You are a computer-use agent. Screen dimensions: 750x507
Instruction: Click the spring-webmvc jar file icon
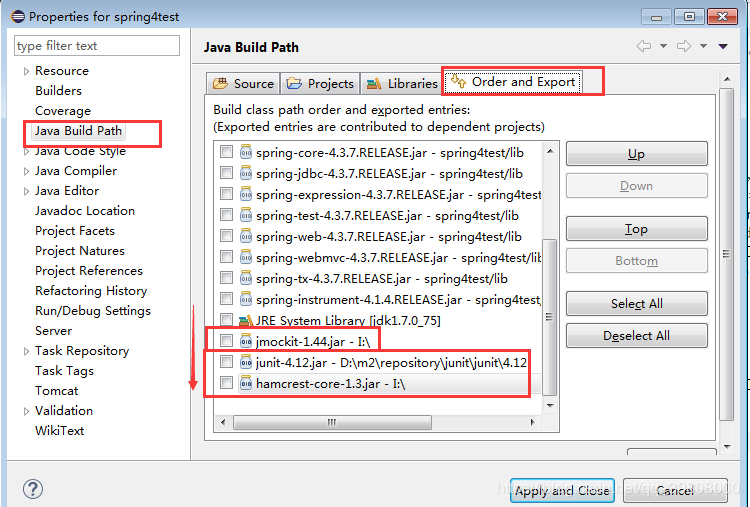tap(245, 258)
